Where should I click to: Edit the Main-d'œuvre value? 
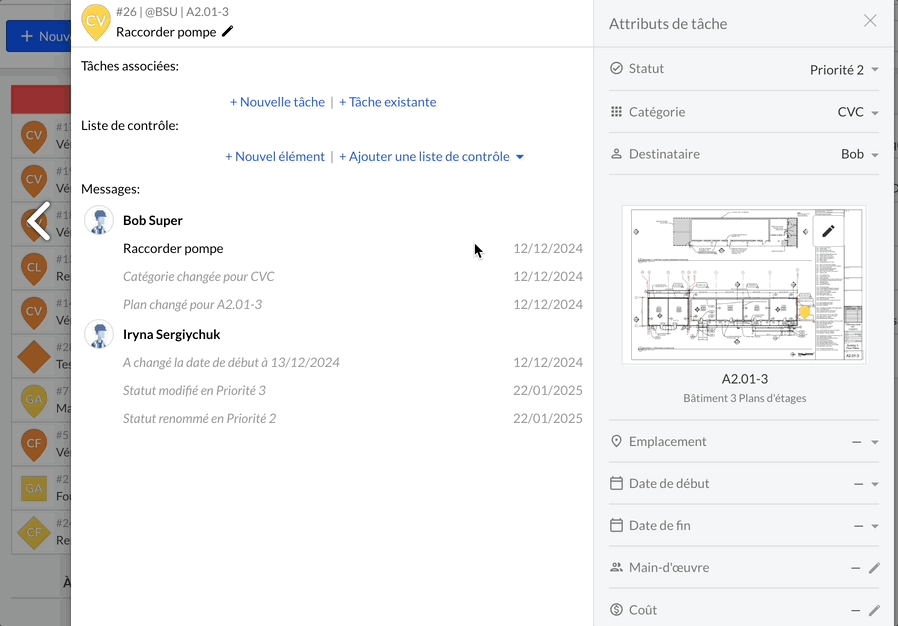click(x=873, y=568)
